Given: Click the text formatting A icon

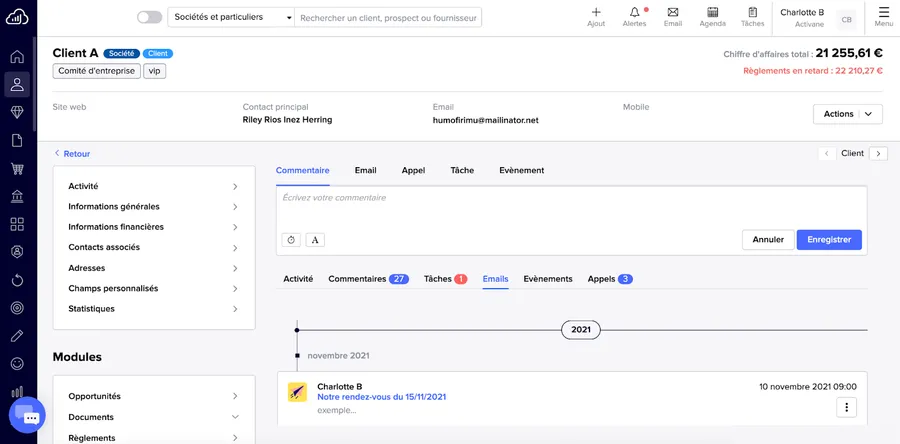Looking at the screenshot, I should click(315, 240).
